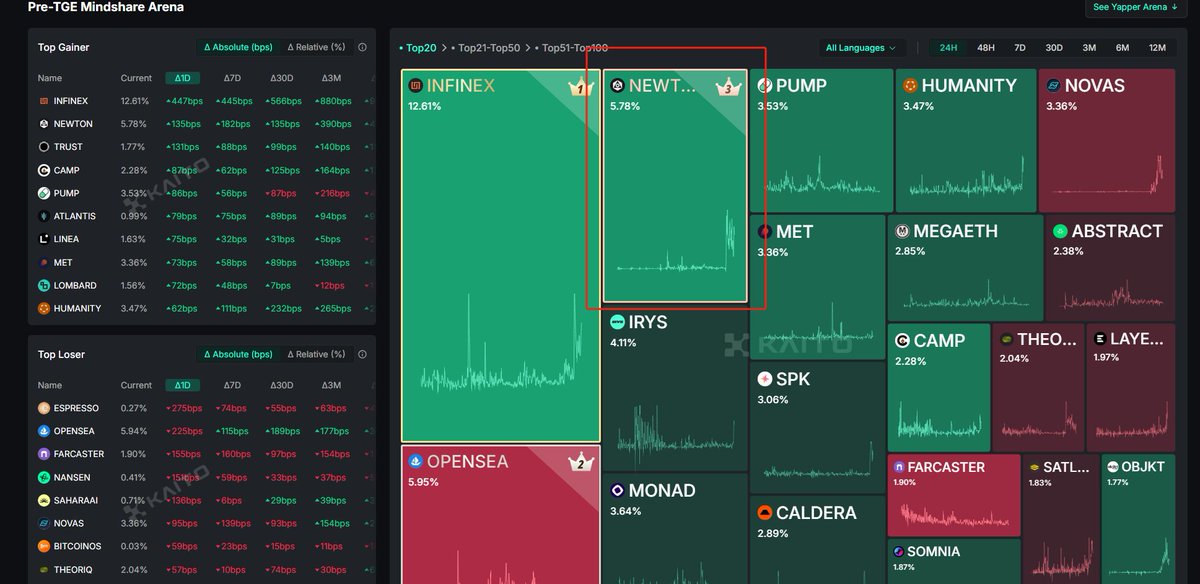Open the MET row in Top Gainer list
The image size is (1200, 584).
202,262
